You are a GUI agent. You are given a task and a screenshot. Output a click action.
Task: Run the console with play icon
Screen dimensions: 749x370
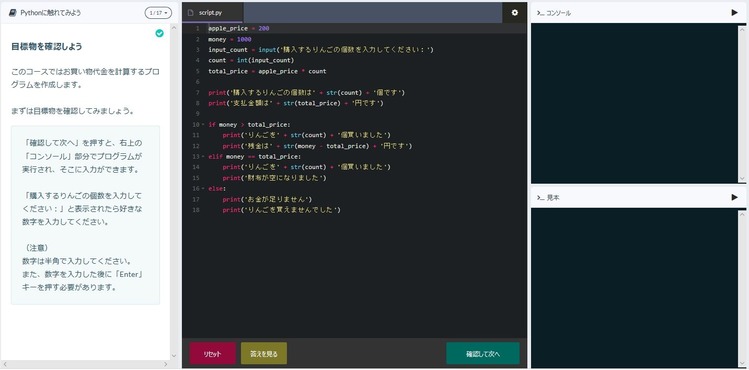734,12
